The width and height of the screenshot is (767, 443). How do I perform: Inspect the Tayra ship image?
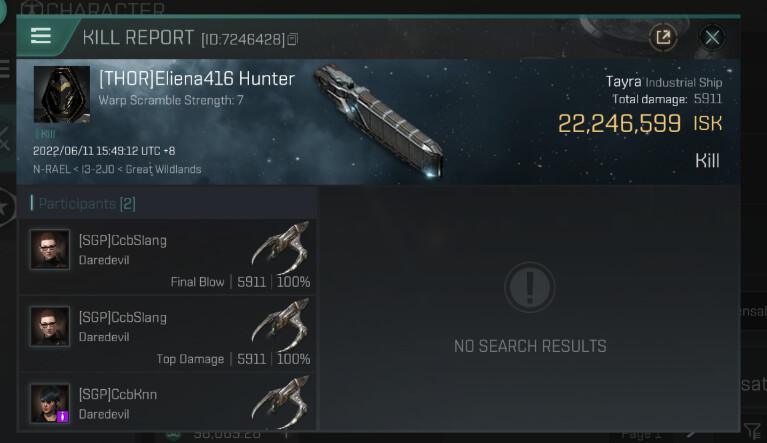(x=379, y=120)
